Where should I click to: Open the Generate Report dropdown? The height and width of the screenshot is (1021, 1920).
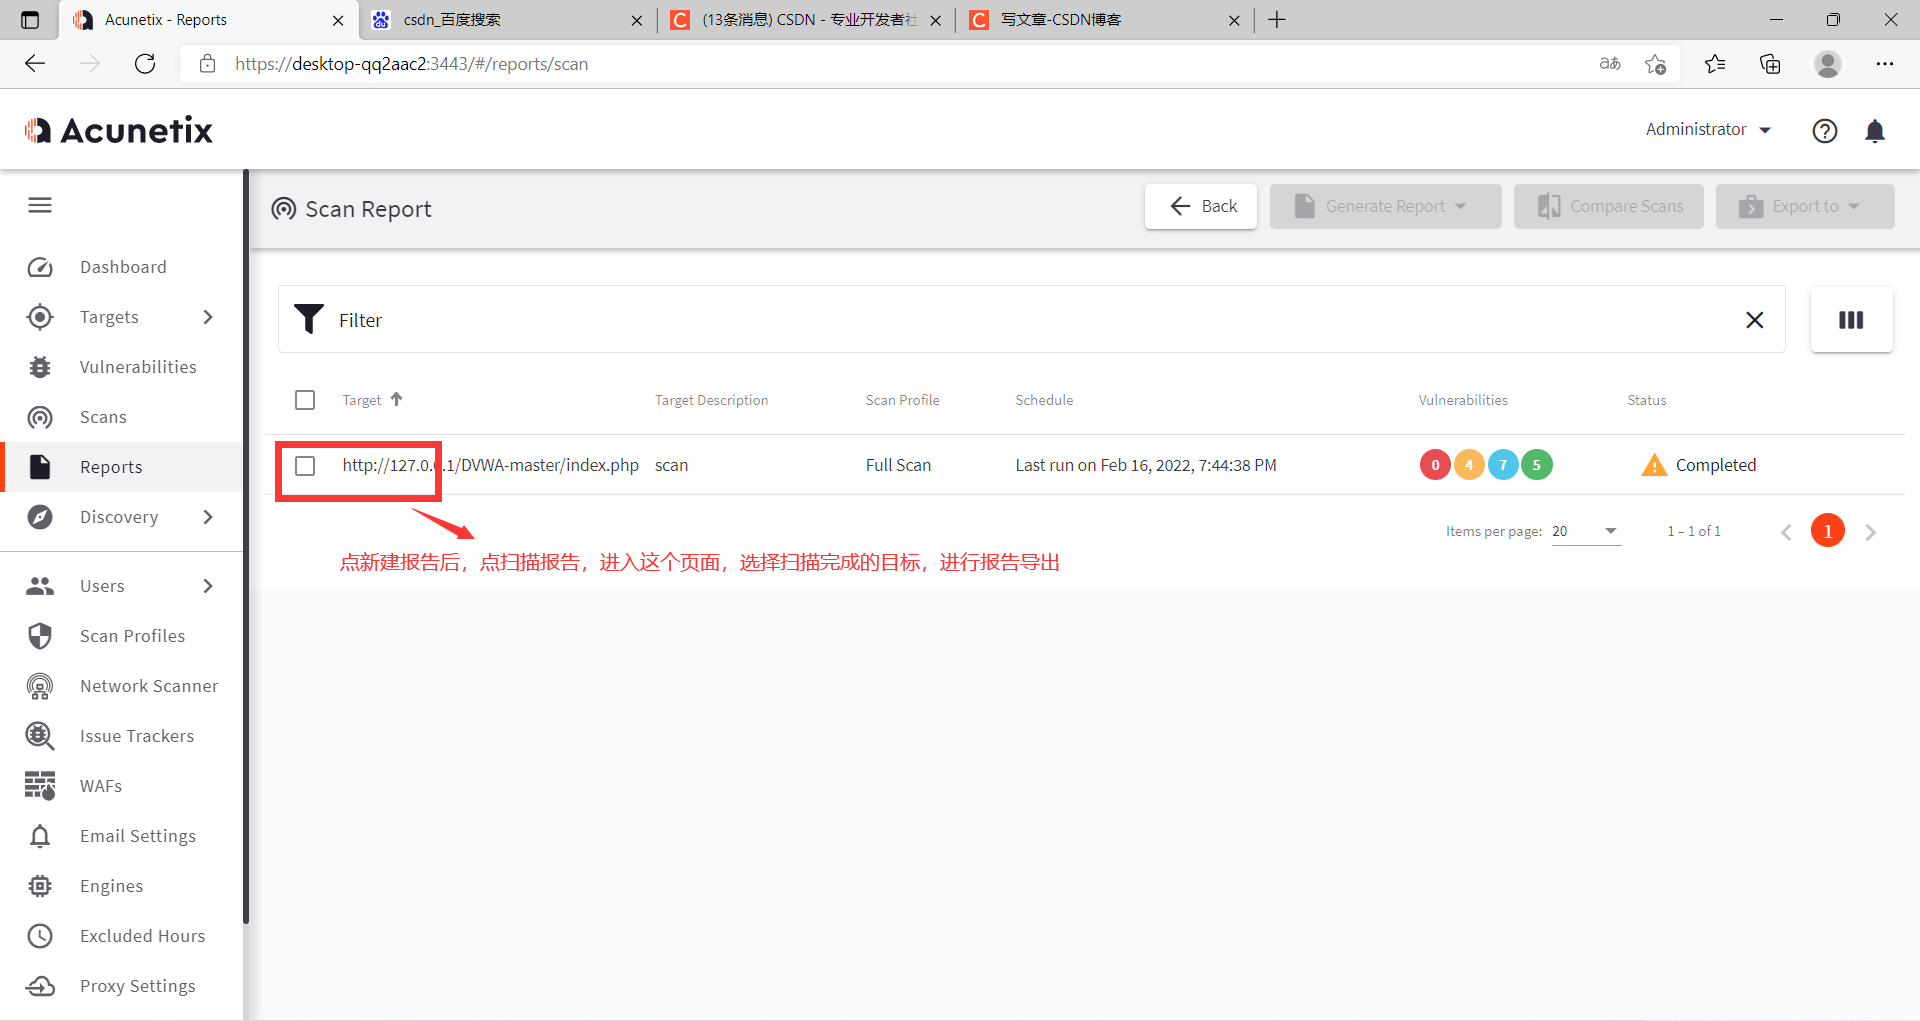tap(1385, 206)
